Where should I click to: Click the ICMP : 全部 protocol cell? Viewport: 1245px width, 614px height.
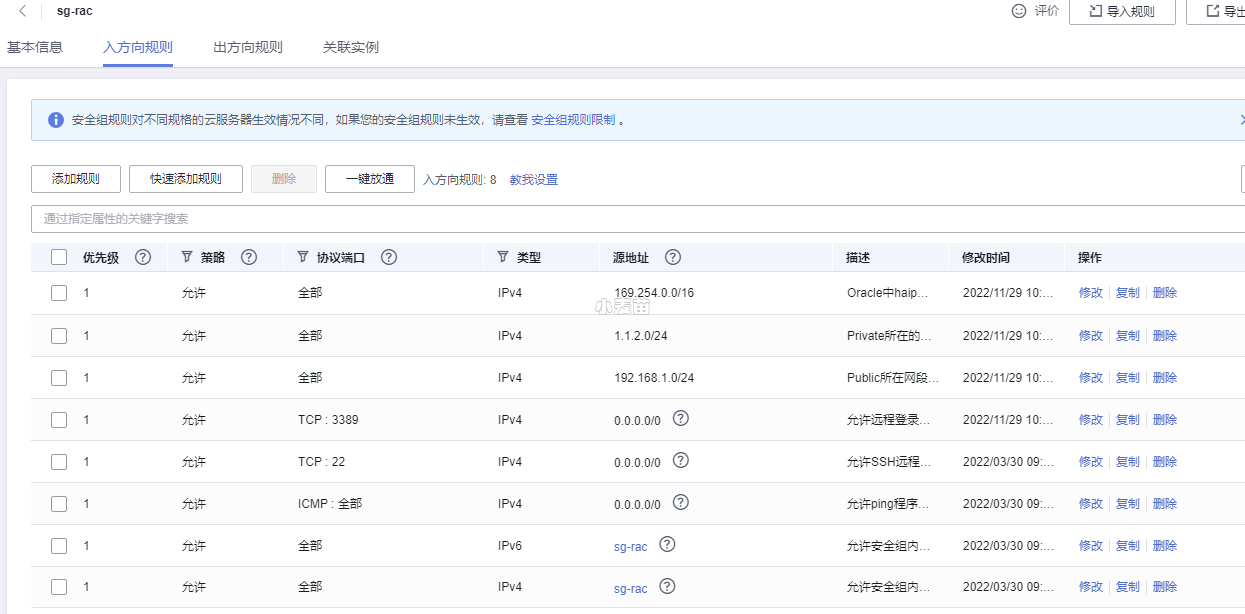point(330,503)
